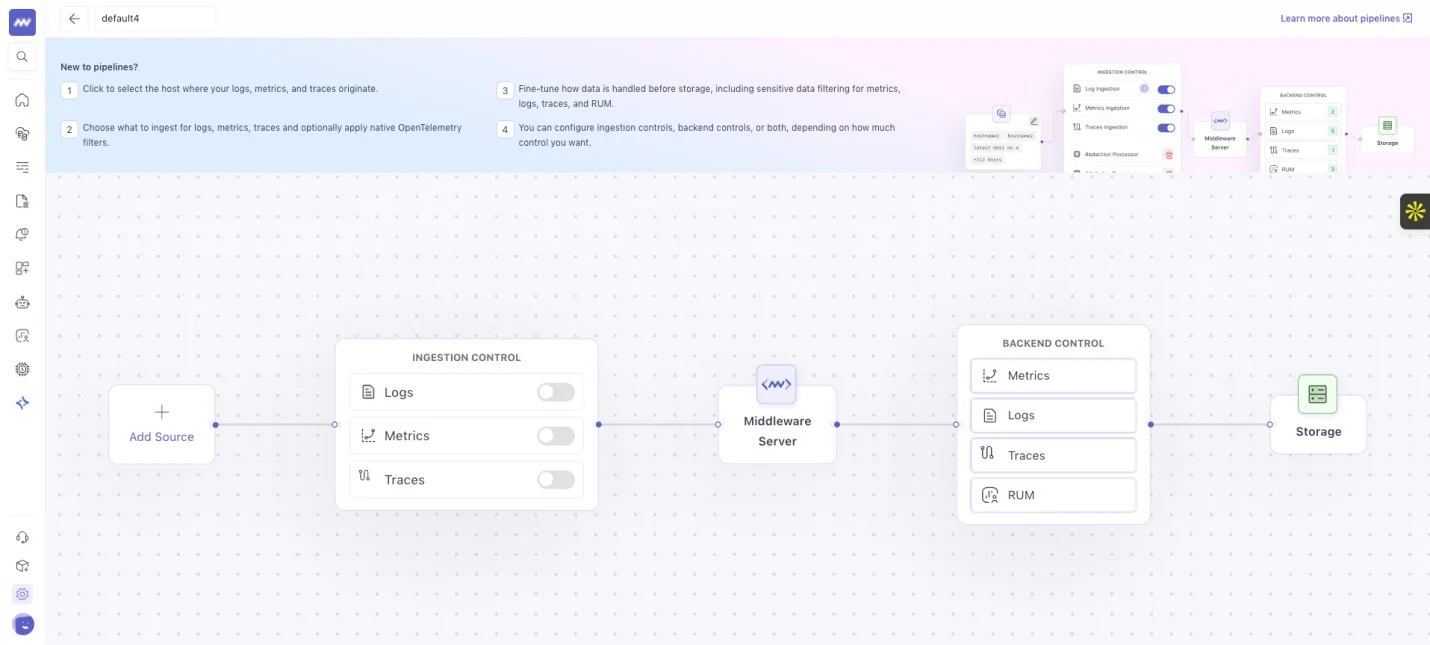1430x645 pixels.
Task: Go to Home via the sidebar house icon
Action: 22,100
